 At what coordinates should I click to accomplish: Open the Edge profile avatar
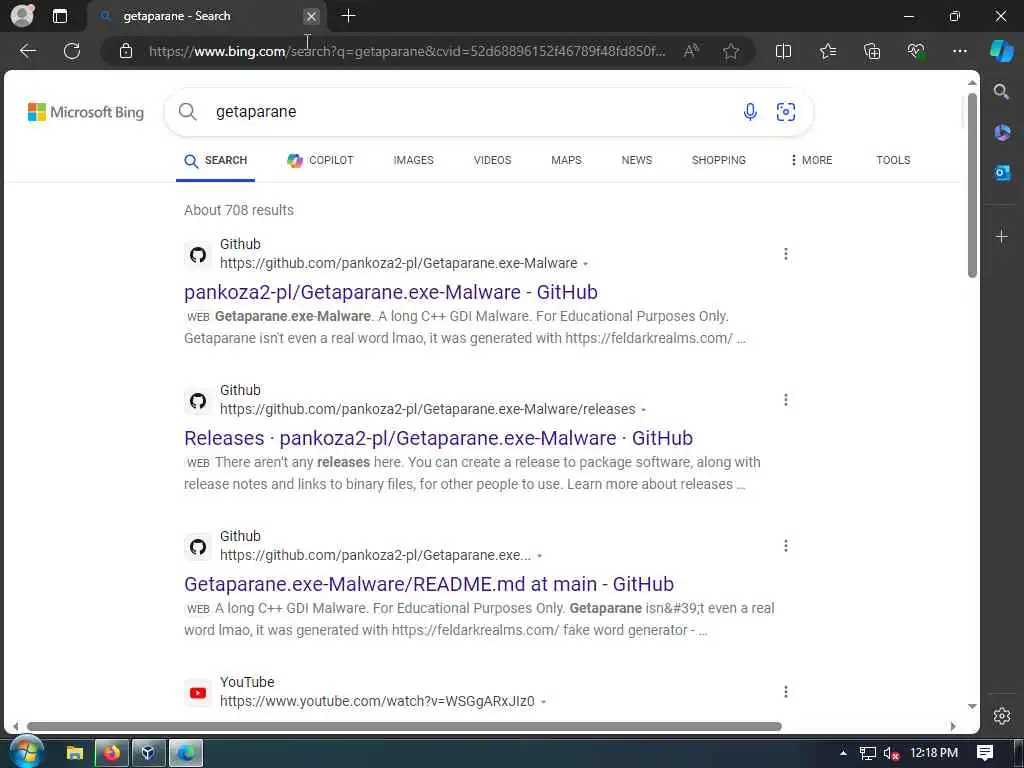click(x=22, y=16)
